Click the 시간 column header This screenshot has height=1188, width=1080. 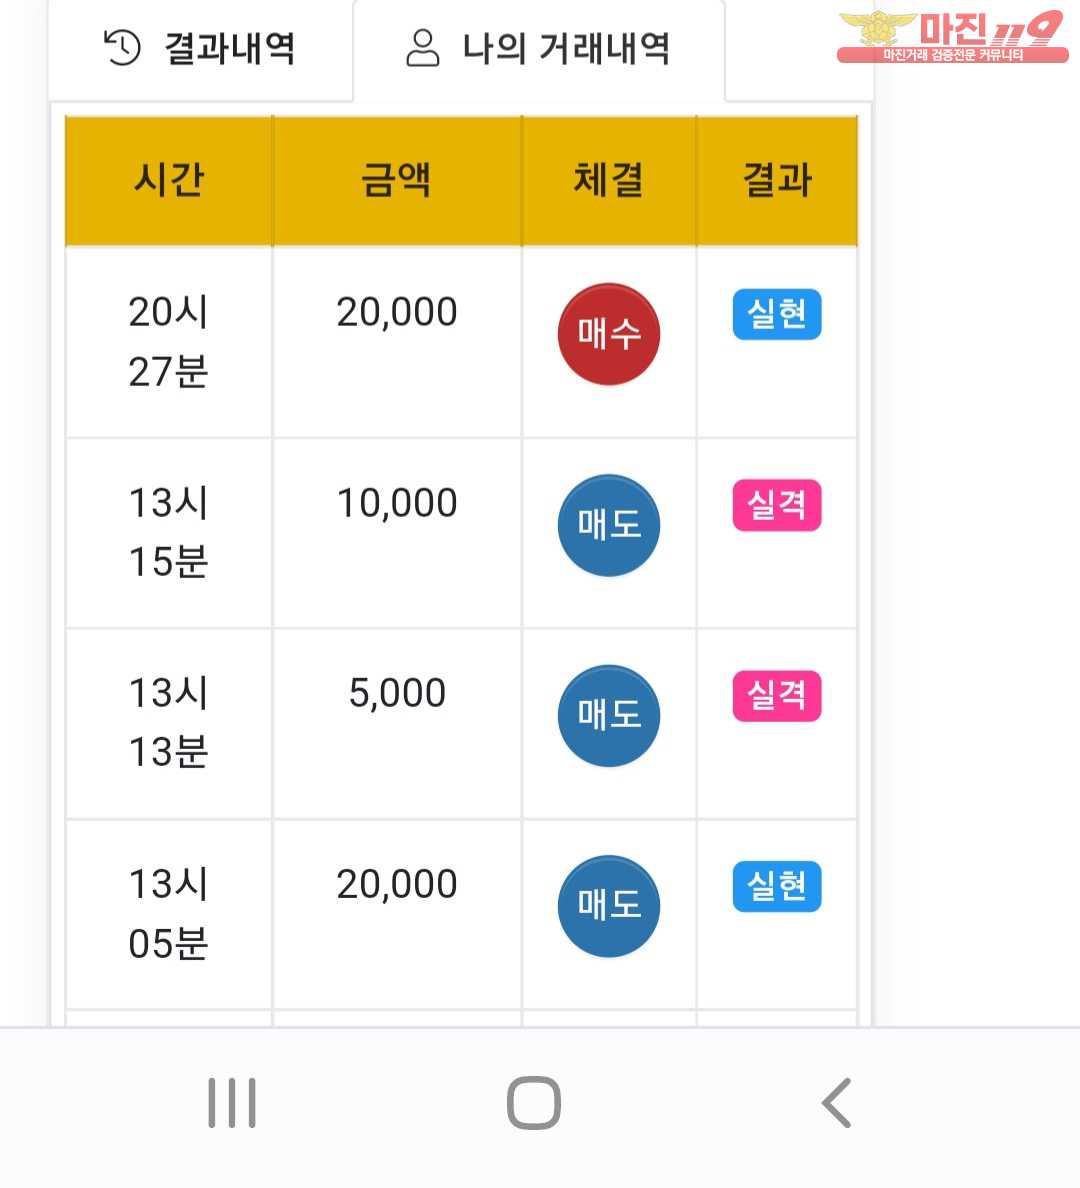coord(169,181)
